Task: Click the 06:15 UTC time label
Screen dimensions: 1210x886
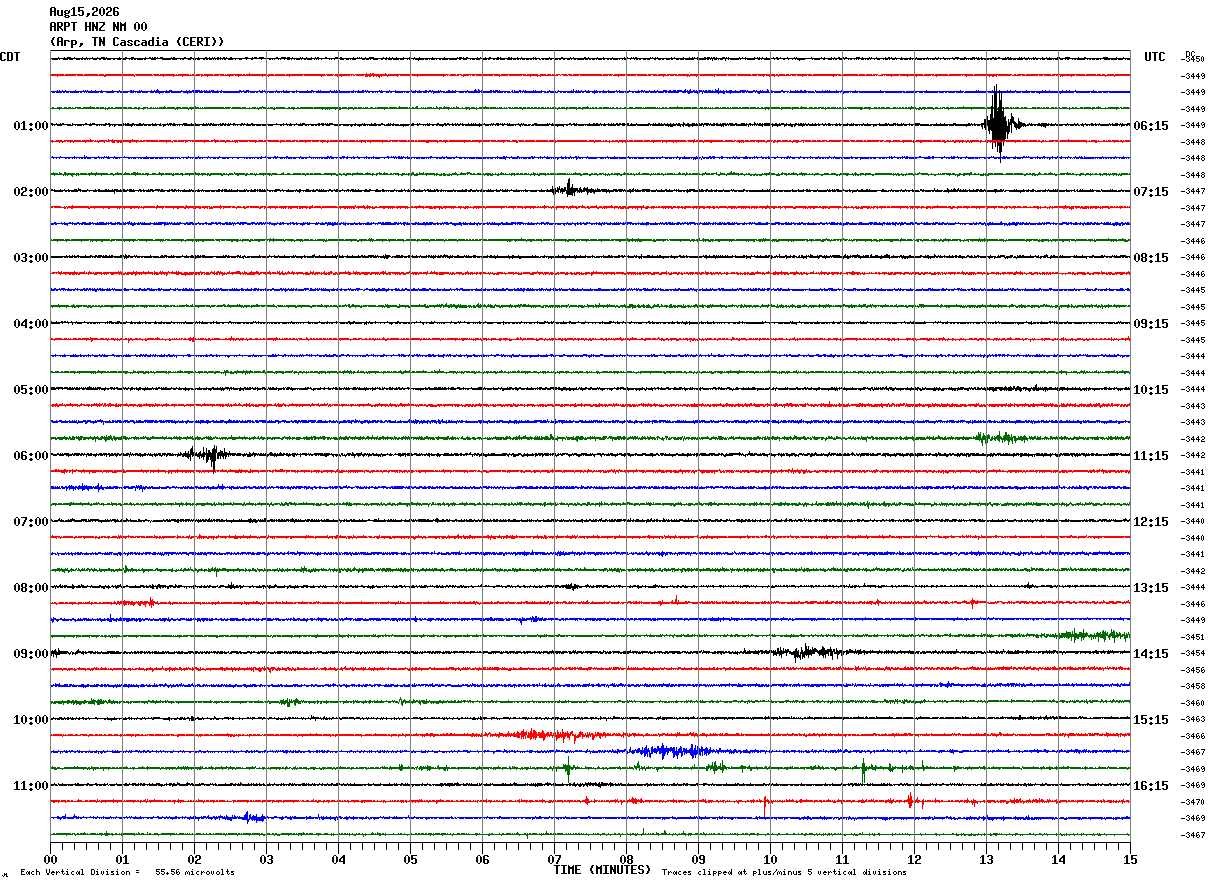Action: (1151, 126)
